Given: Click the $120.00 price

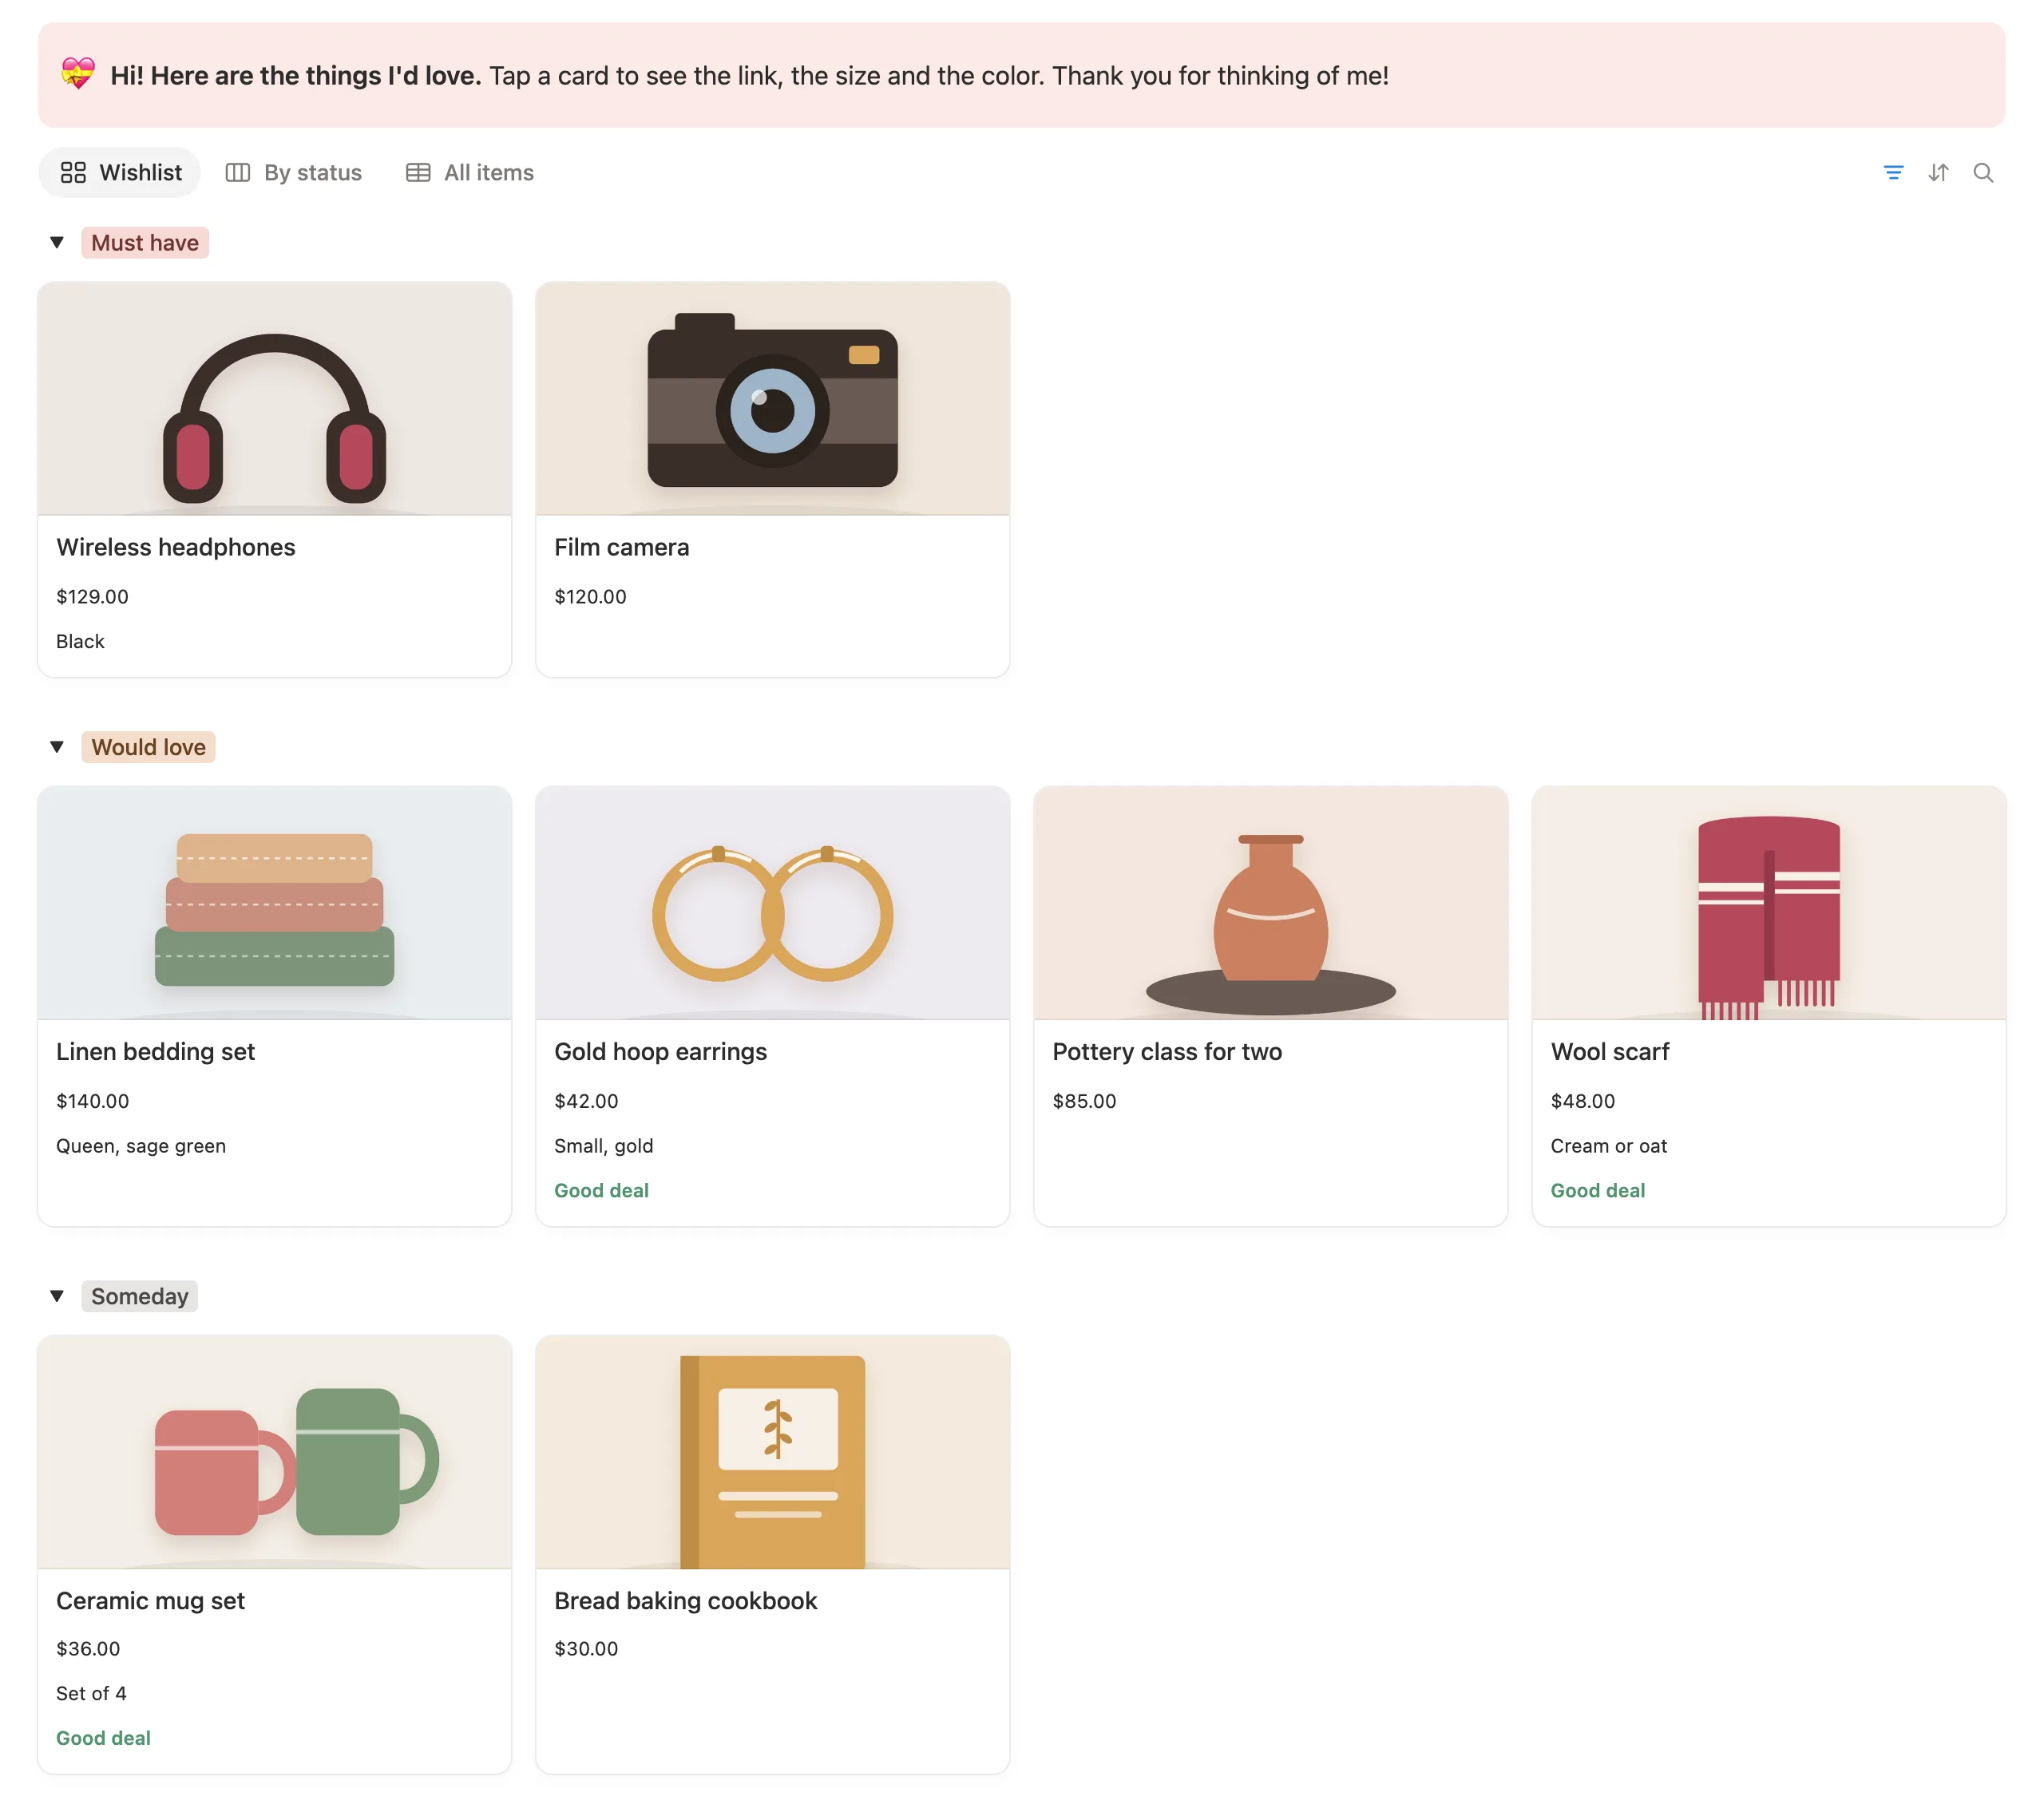Looking at the screenshot, I should 590,597.
